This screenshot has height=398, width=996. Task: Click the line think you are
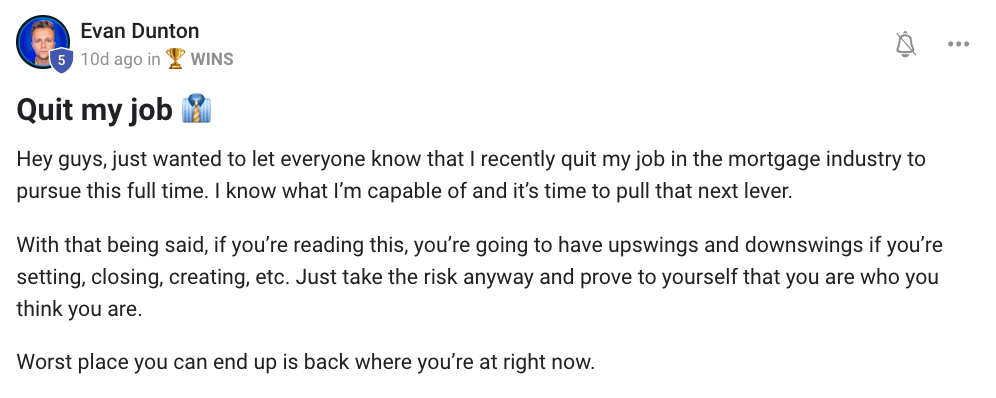pyautogui.click(x=79, y=310)
